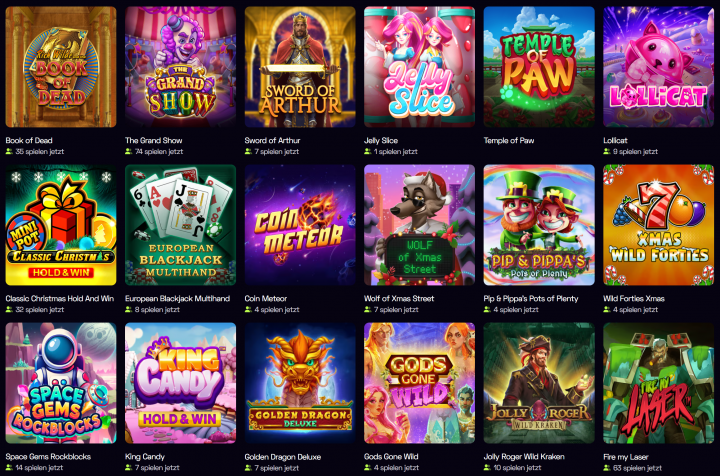
Task: Launch The Grand Show game tile
Action: coord(180,67)
